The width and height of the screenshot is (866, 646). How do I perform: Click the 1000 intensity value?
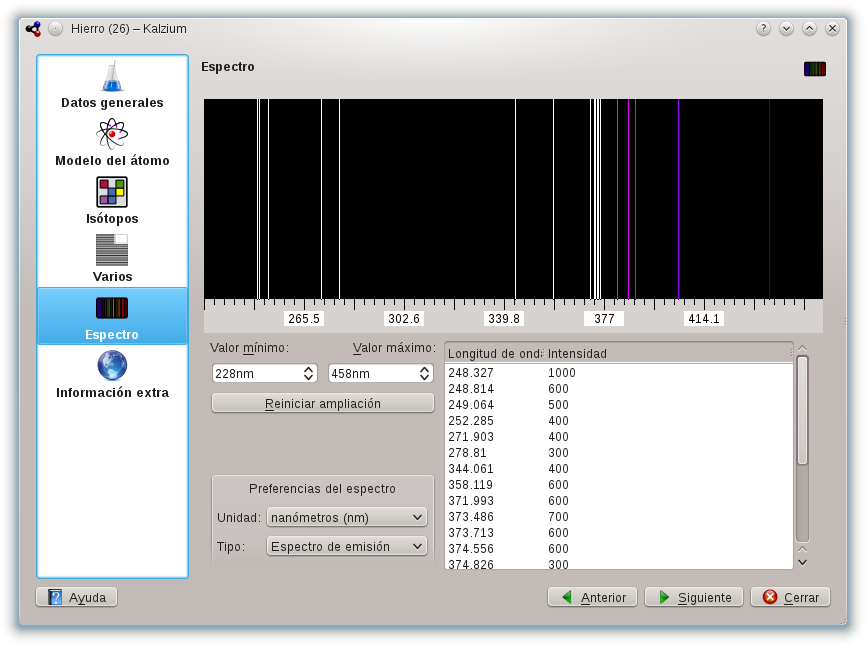(x=562, y=373)
